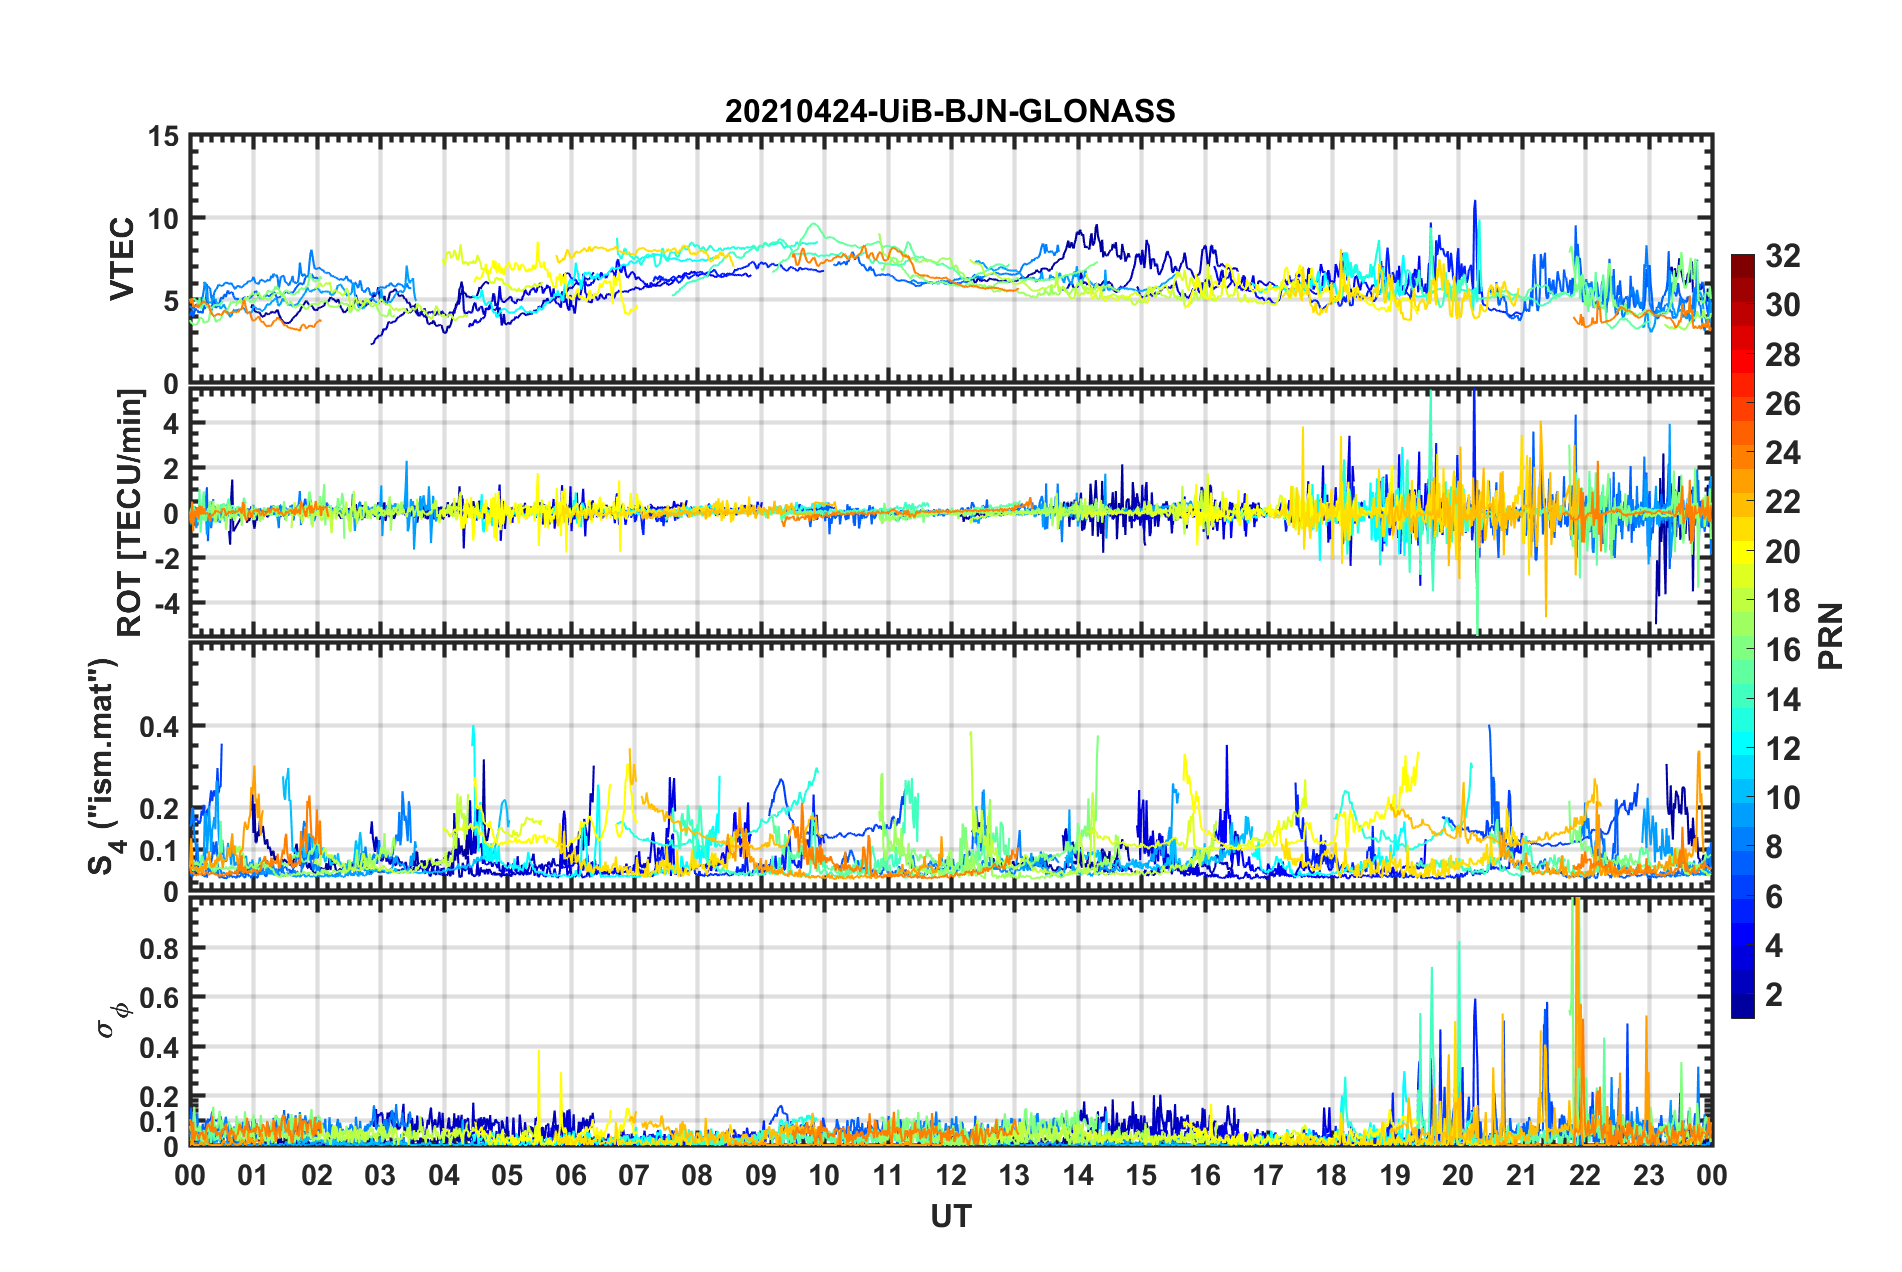Click the 01 hour tick on the UT axis
Viewport: 1902px width, 1272px height.
click(253, 1175)
